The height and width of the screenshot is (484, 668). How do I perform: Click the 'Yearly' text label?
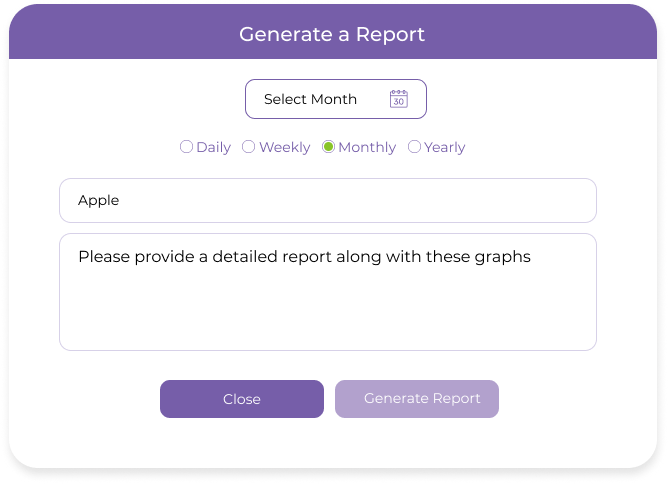[445, 147]
